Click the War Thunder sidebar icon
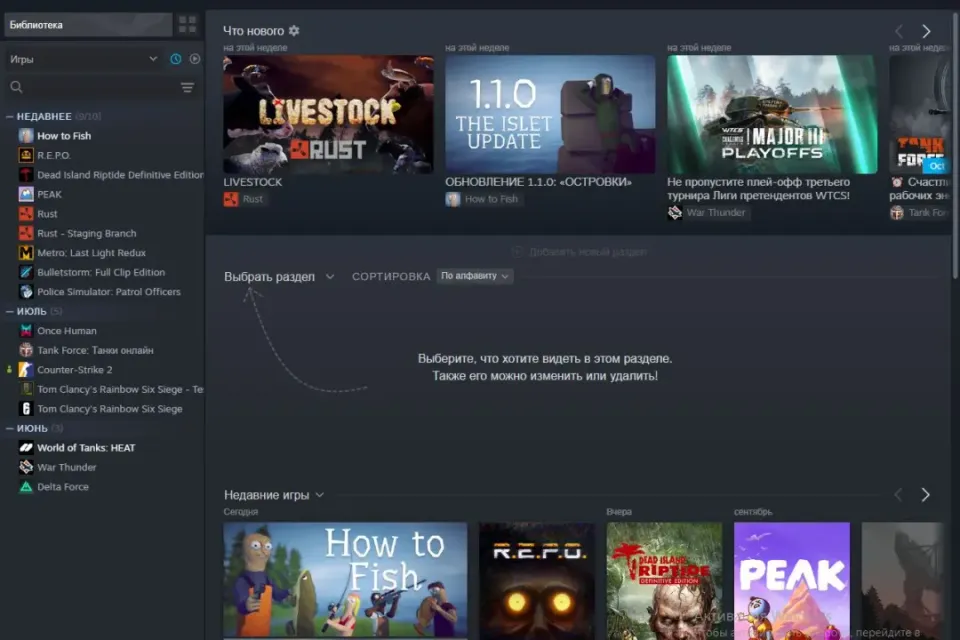Viewport: 960px width, 640px height. coord(26,467)
